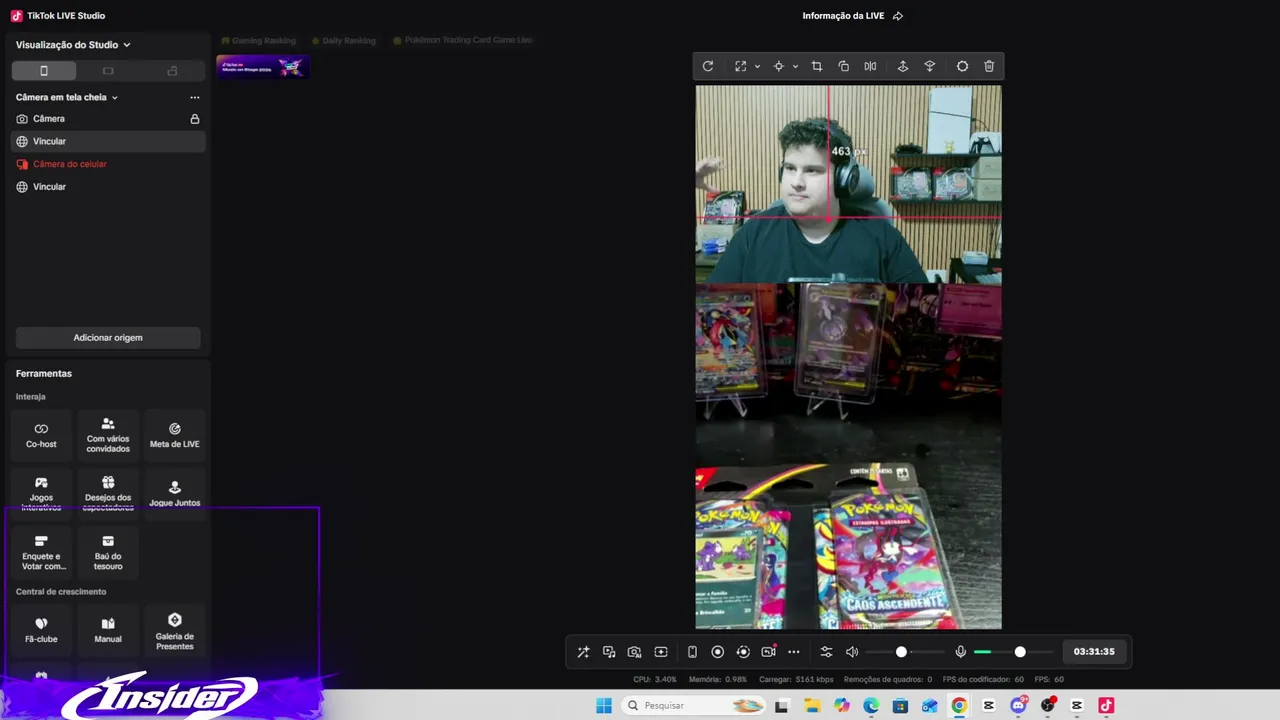
Task: Open the Windows Start menu
Action: [x=604, y=706]
